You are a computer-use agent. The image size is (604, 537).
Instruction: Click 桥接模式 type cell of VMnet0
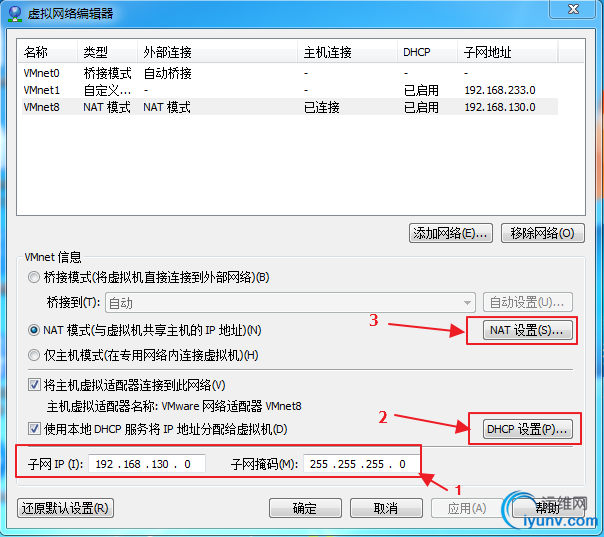coord(107,73)
